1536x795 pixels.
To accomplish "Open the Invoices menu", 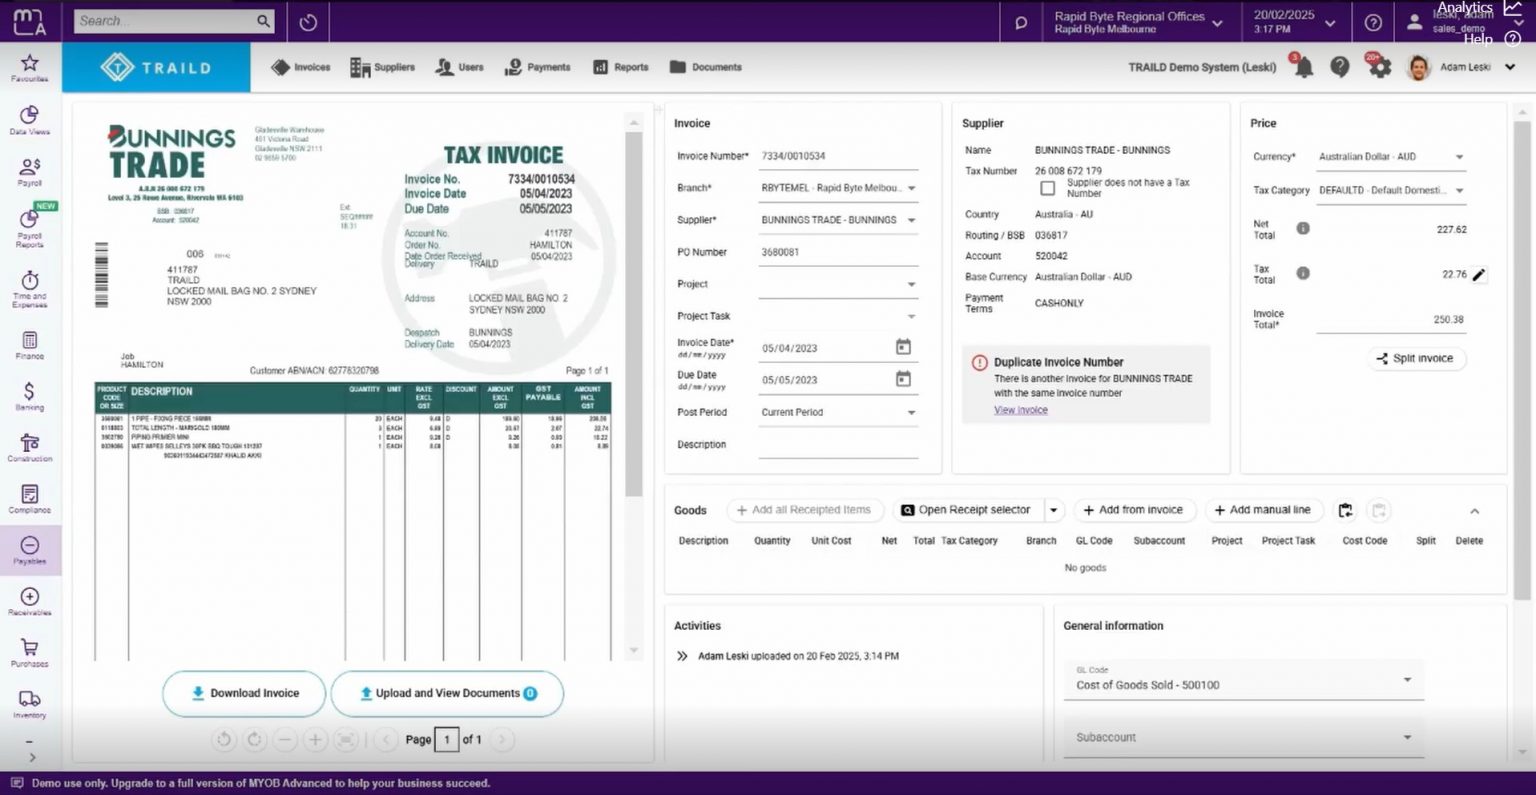I will coord(301,67).
